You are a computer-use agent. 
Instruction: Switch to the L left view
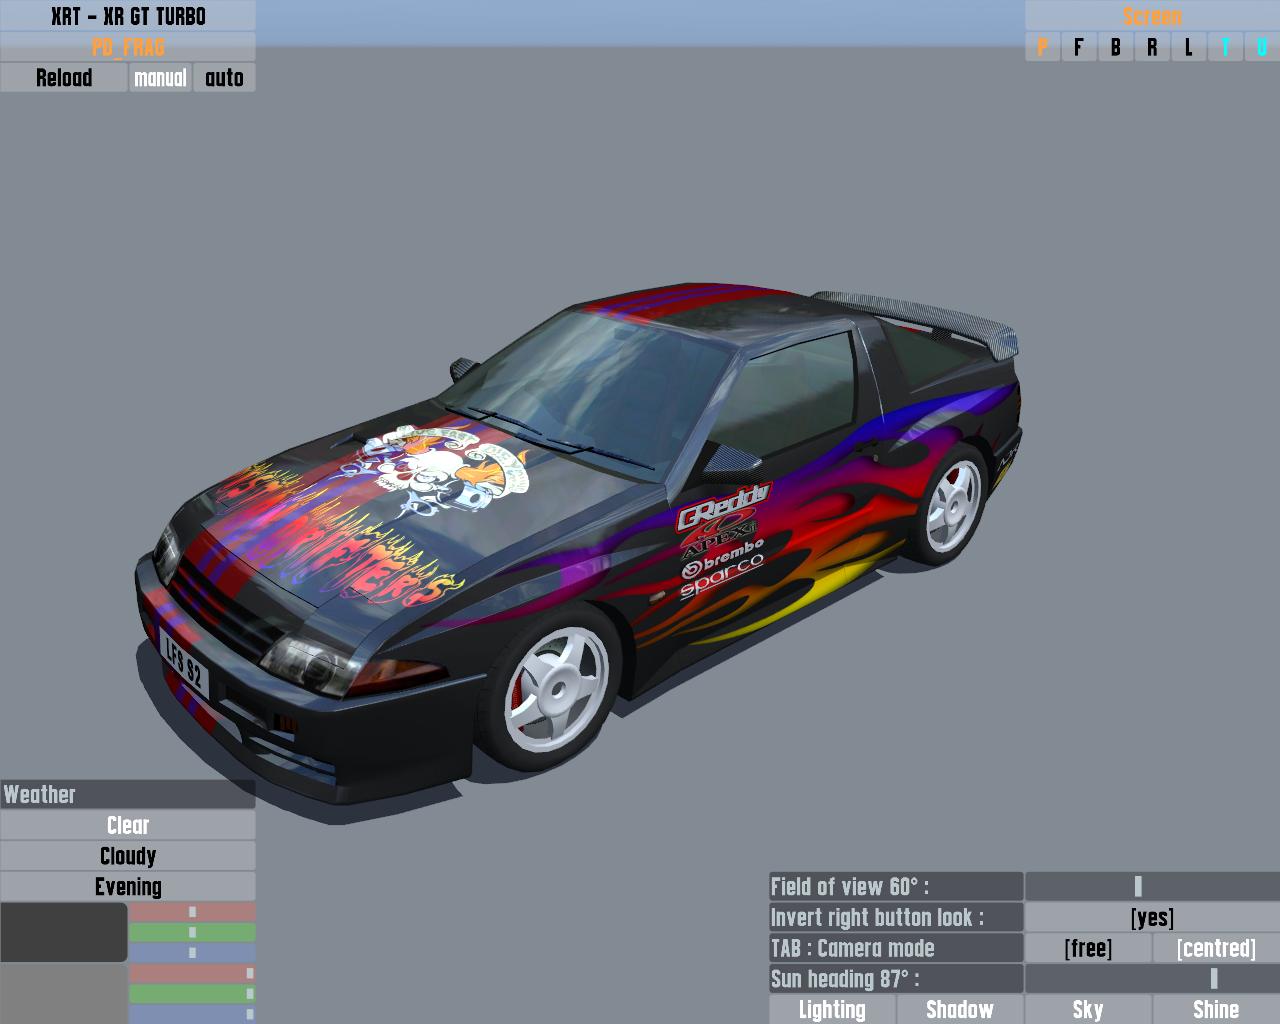click(x=1189, y=47)
